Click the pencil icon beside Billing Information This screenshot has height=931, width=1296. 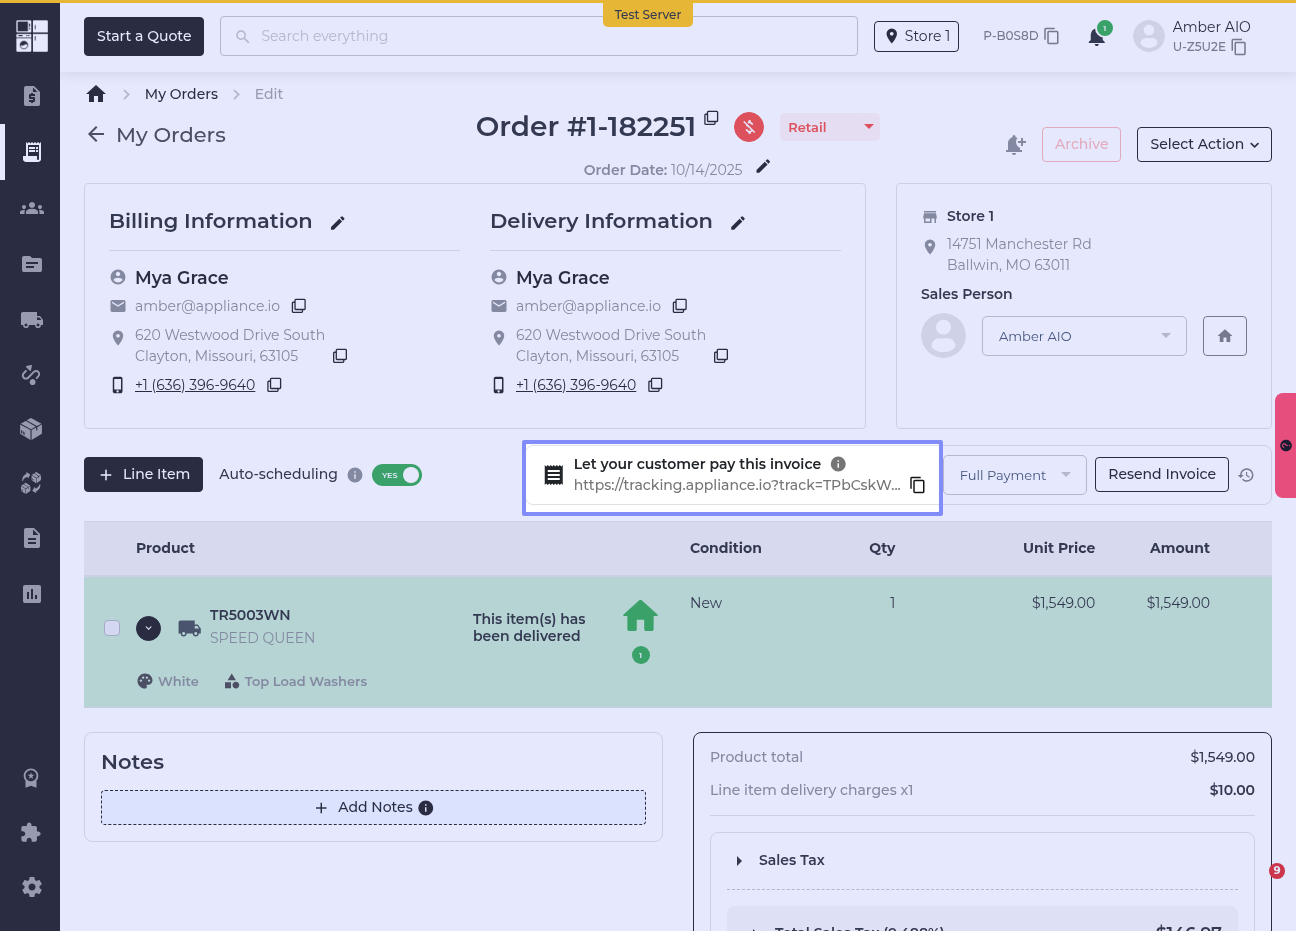coord(338,223)
